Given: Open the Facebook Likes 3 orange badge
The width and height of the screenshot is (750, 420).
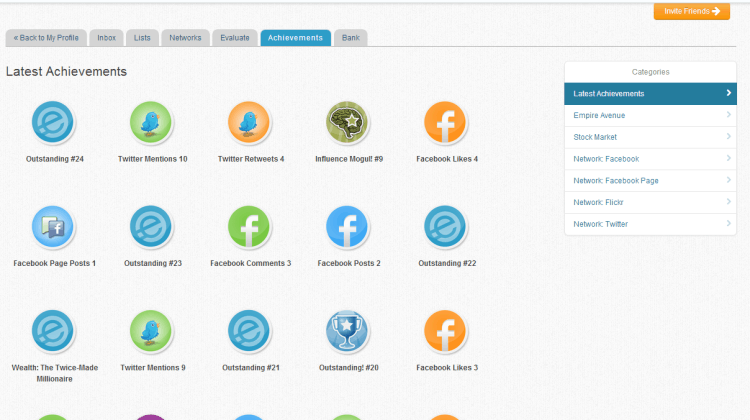Looking at the screenshot, I should pyautogui.click(x=445, y=331).
